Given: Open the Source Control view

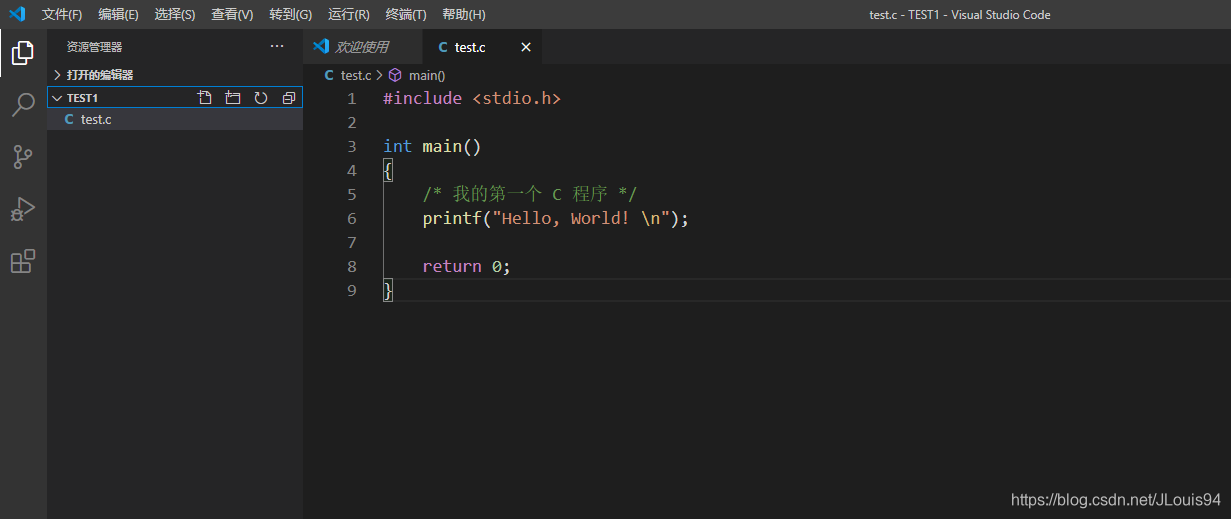Looking at the screenshot, I should [22, 157].
